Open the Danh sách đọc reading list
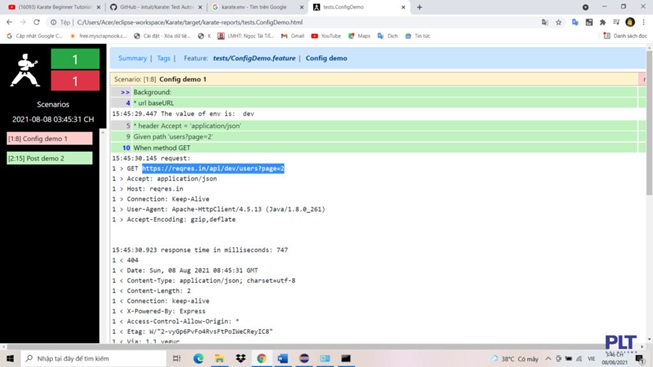The width and height of the screenshot is (653, 367). 625,36
